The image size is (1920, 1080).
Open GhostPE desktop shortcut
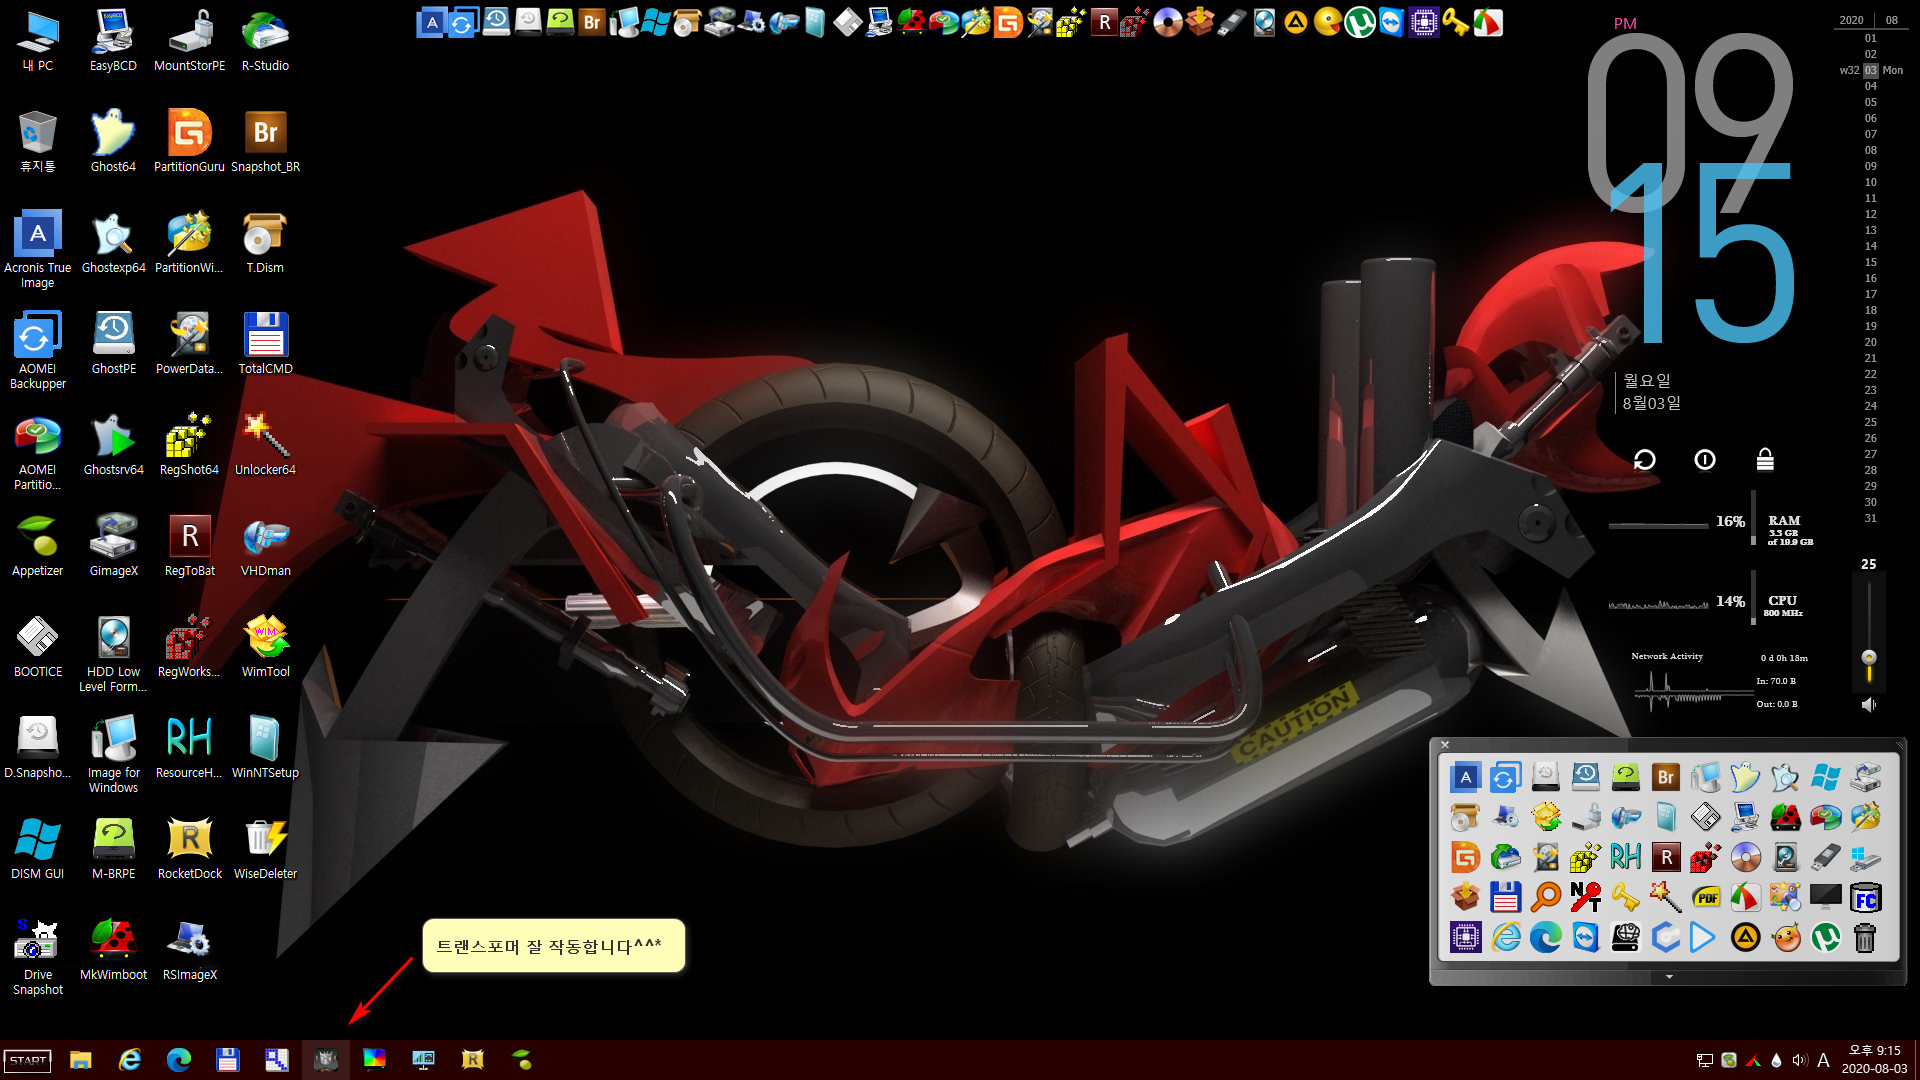click(x=113, y=344)
